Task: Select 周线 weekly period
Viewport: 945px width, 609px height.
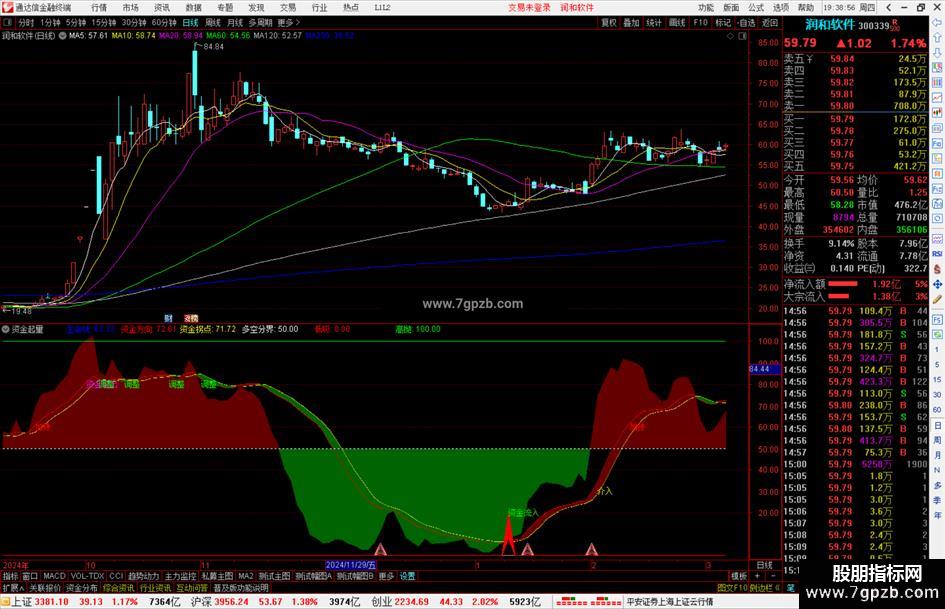Action: point(213,22)
